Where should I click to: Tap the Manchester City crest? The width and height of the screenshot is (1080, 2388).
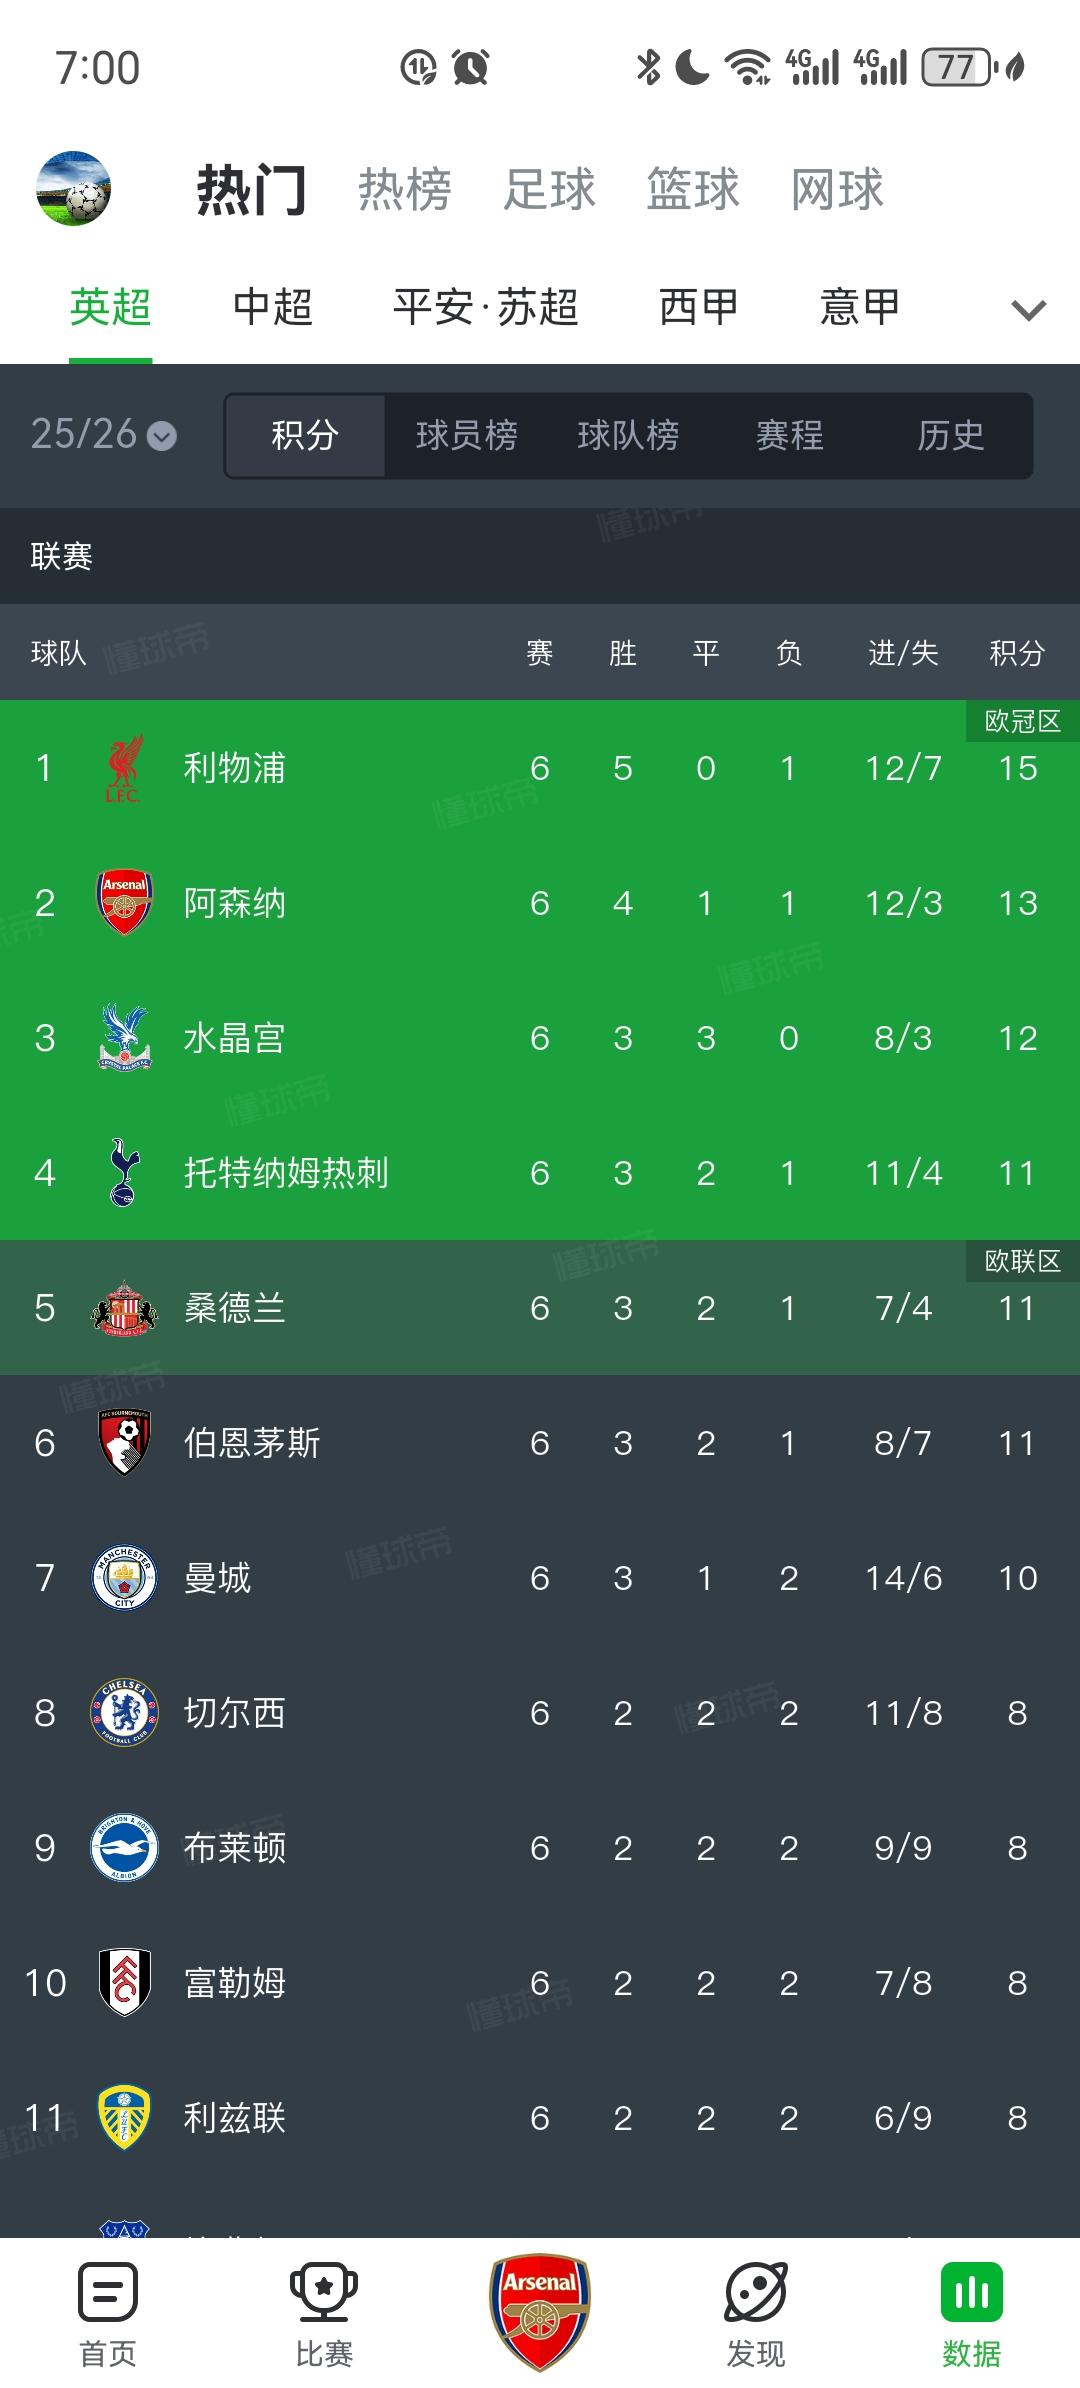[x=124, y=1578]
